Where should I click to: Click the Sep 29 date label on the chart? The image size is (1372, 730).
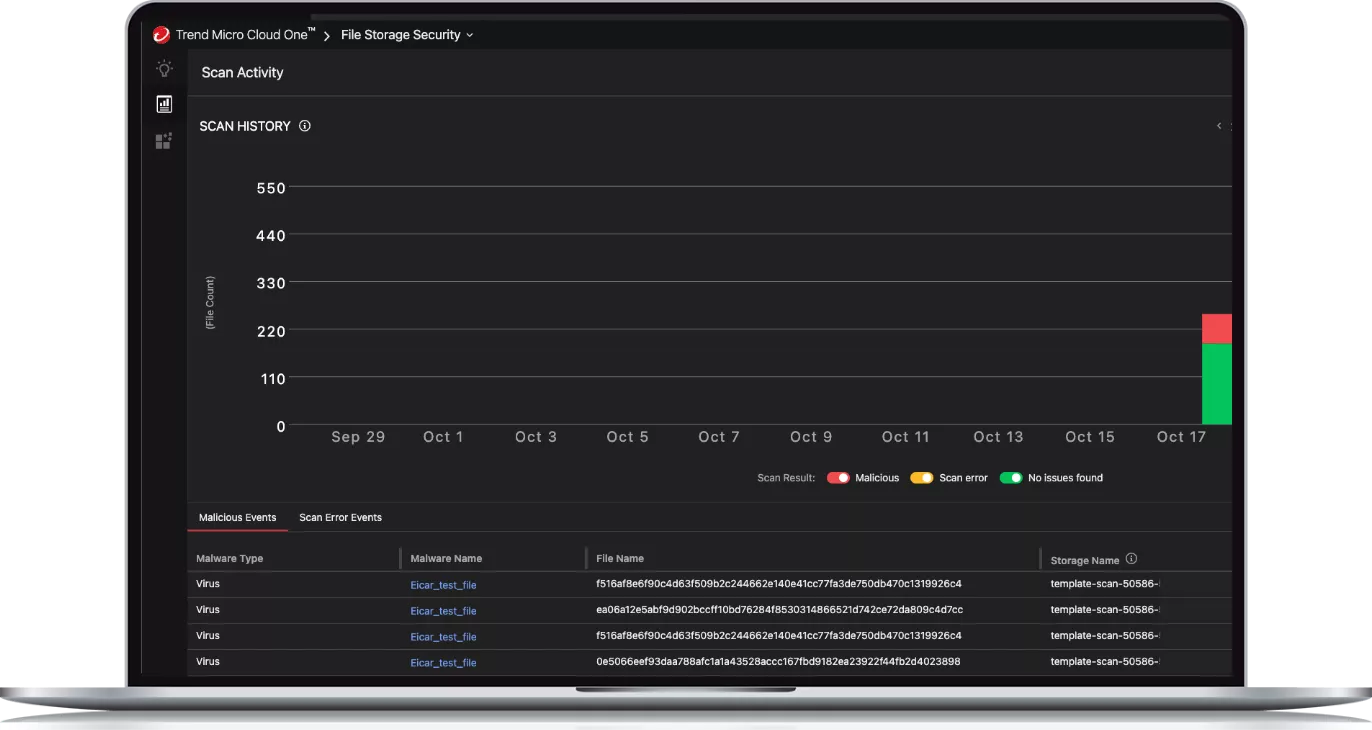tap(358, 437)
